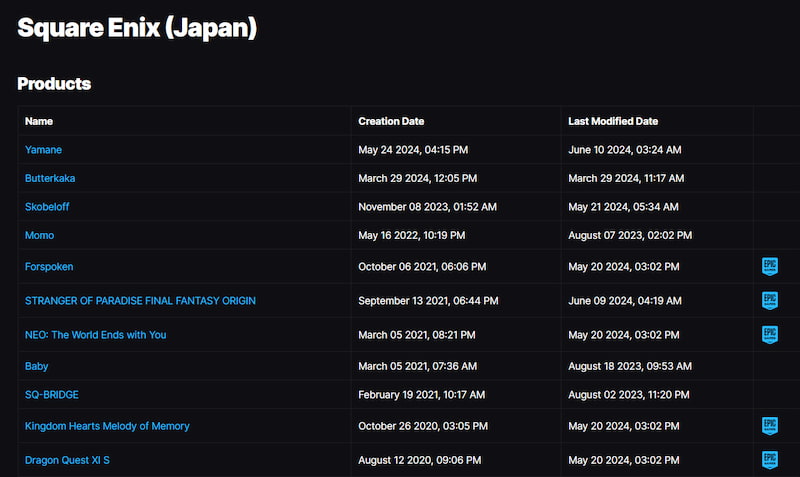Select modified date June 09 2024, 04:19 AM
The image size is (800, 477).
point(624,300)
